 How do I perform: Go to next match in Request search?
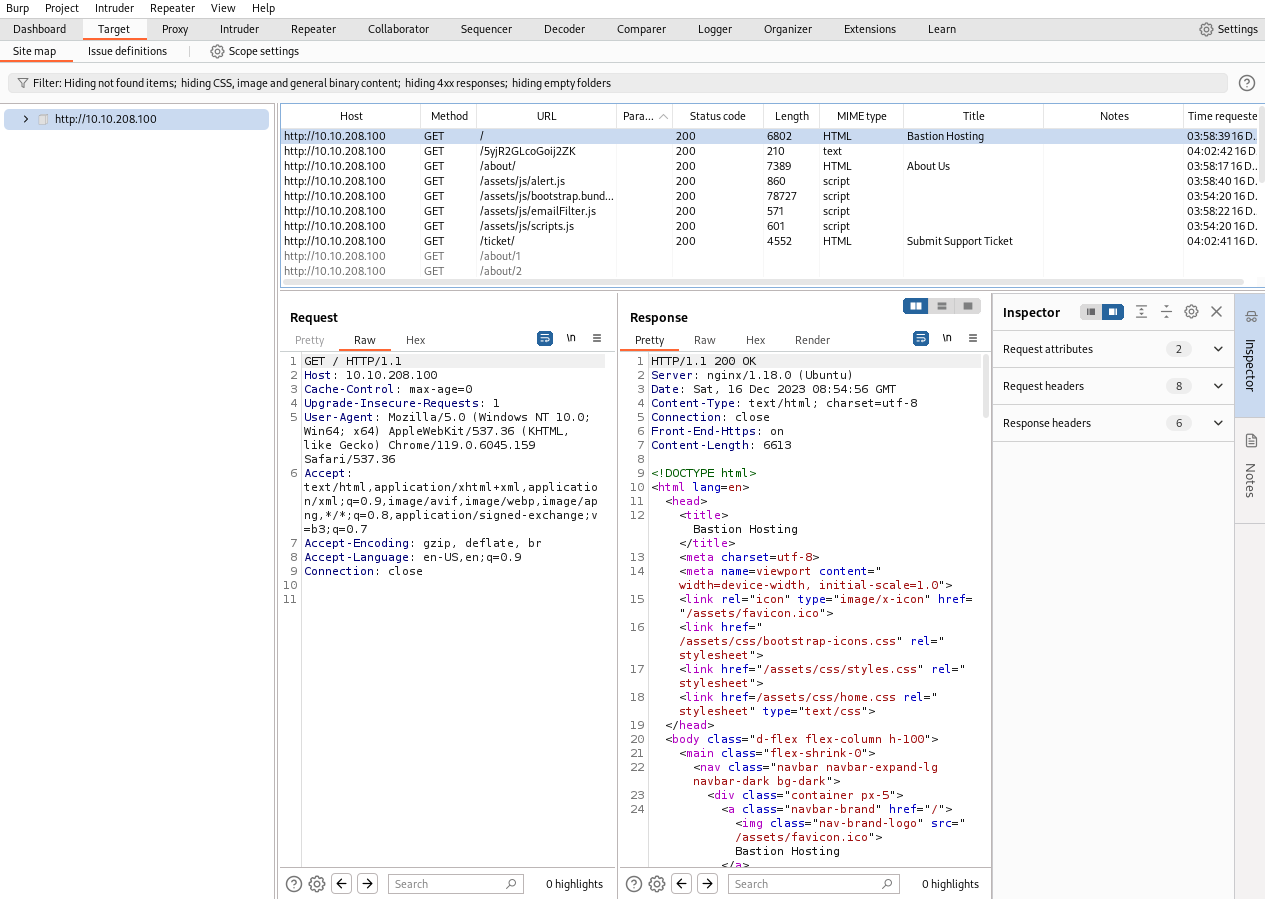pyautogui.click(x=368, y=884)
